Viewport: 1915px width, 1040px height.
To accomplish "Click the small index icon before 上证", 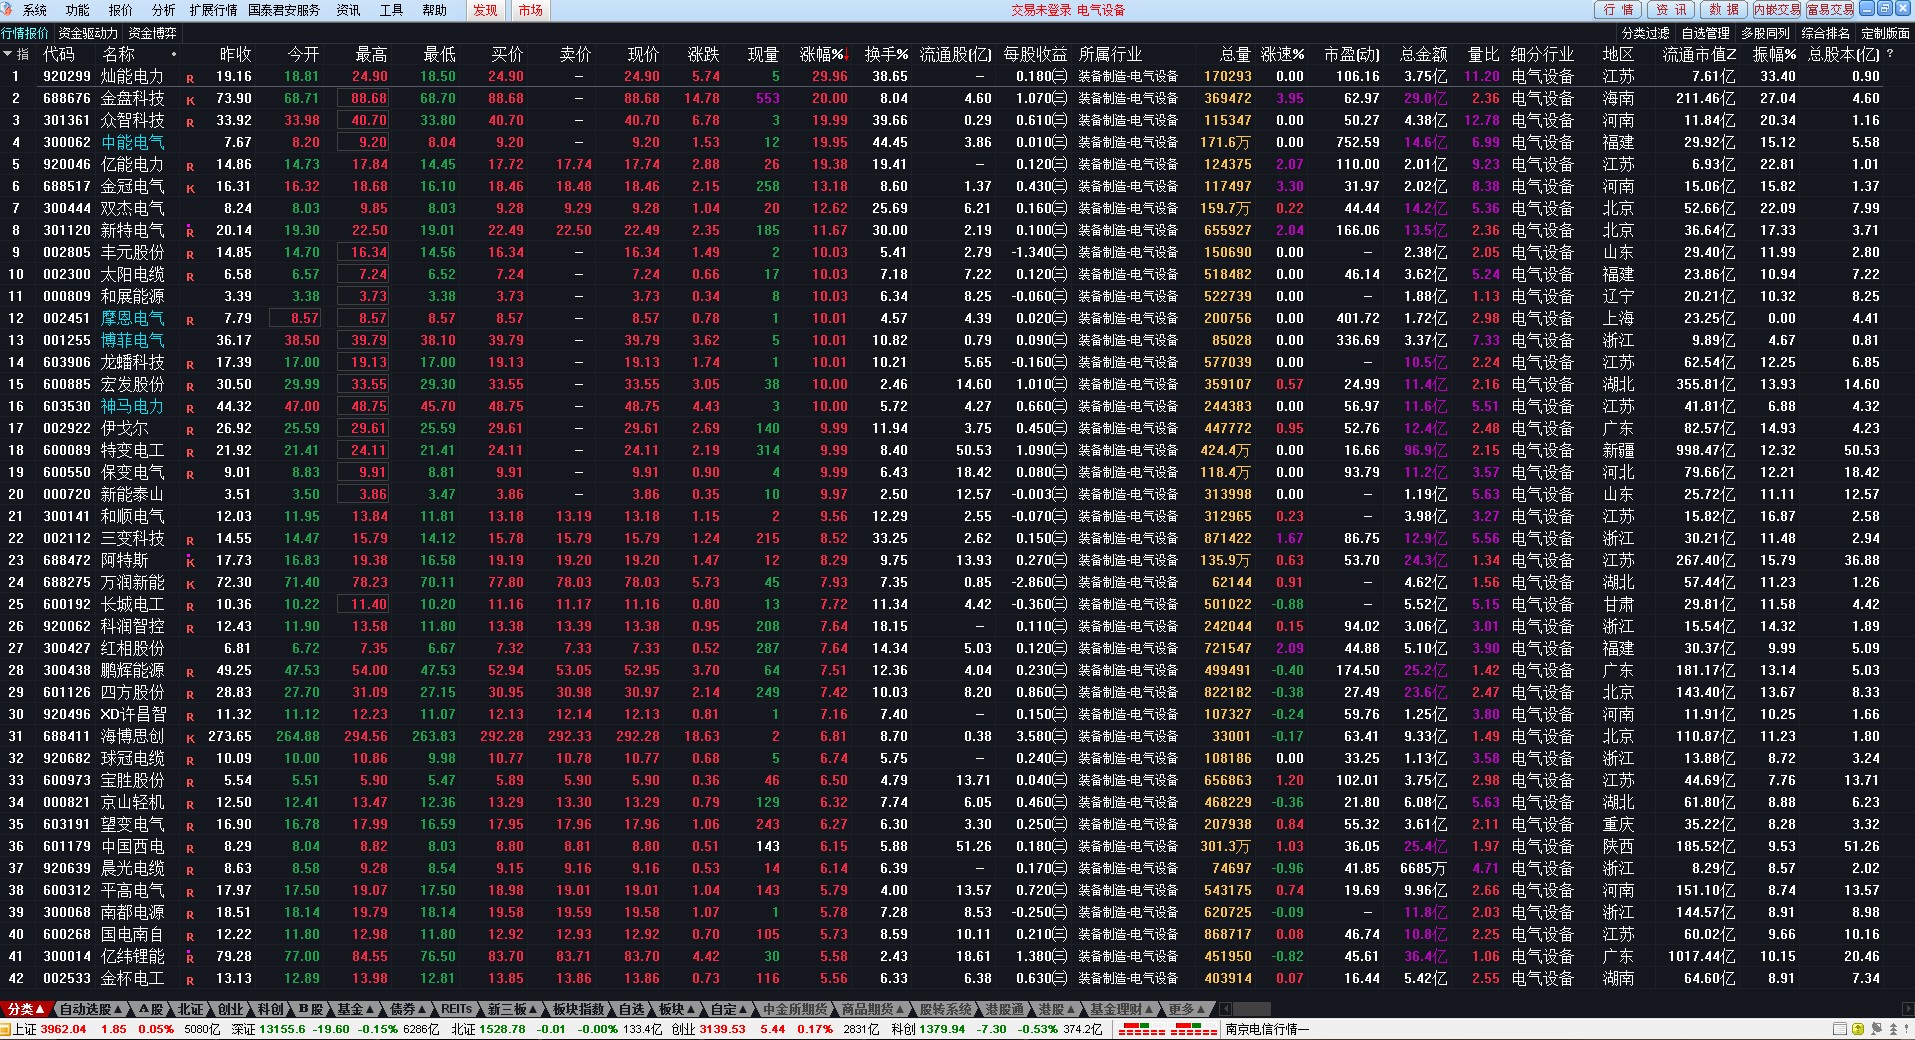I will point(5,1029).
